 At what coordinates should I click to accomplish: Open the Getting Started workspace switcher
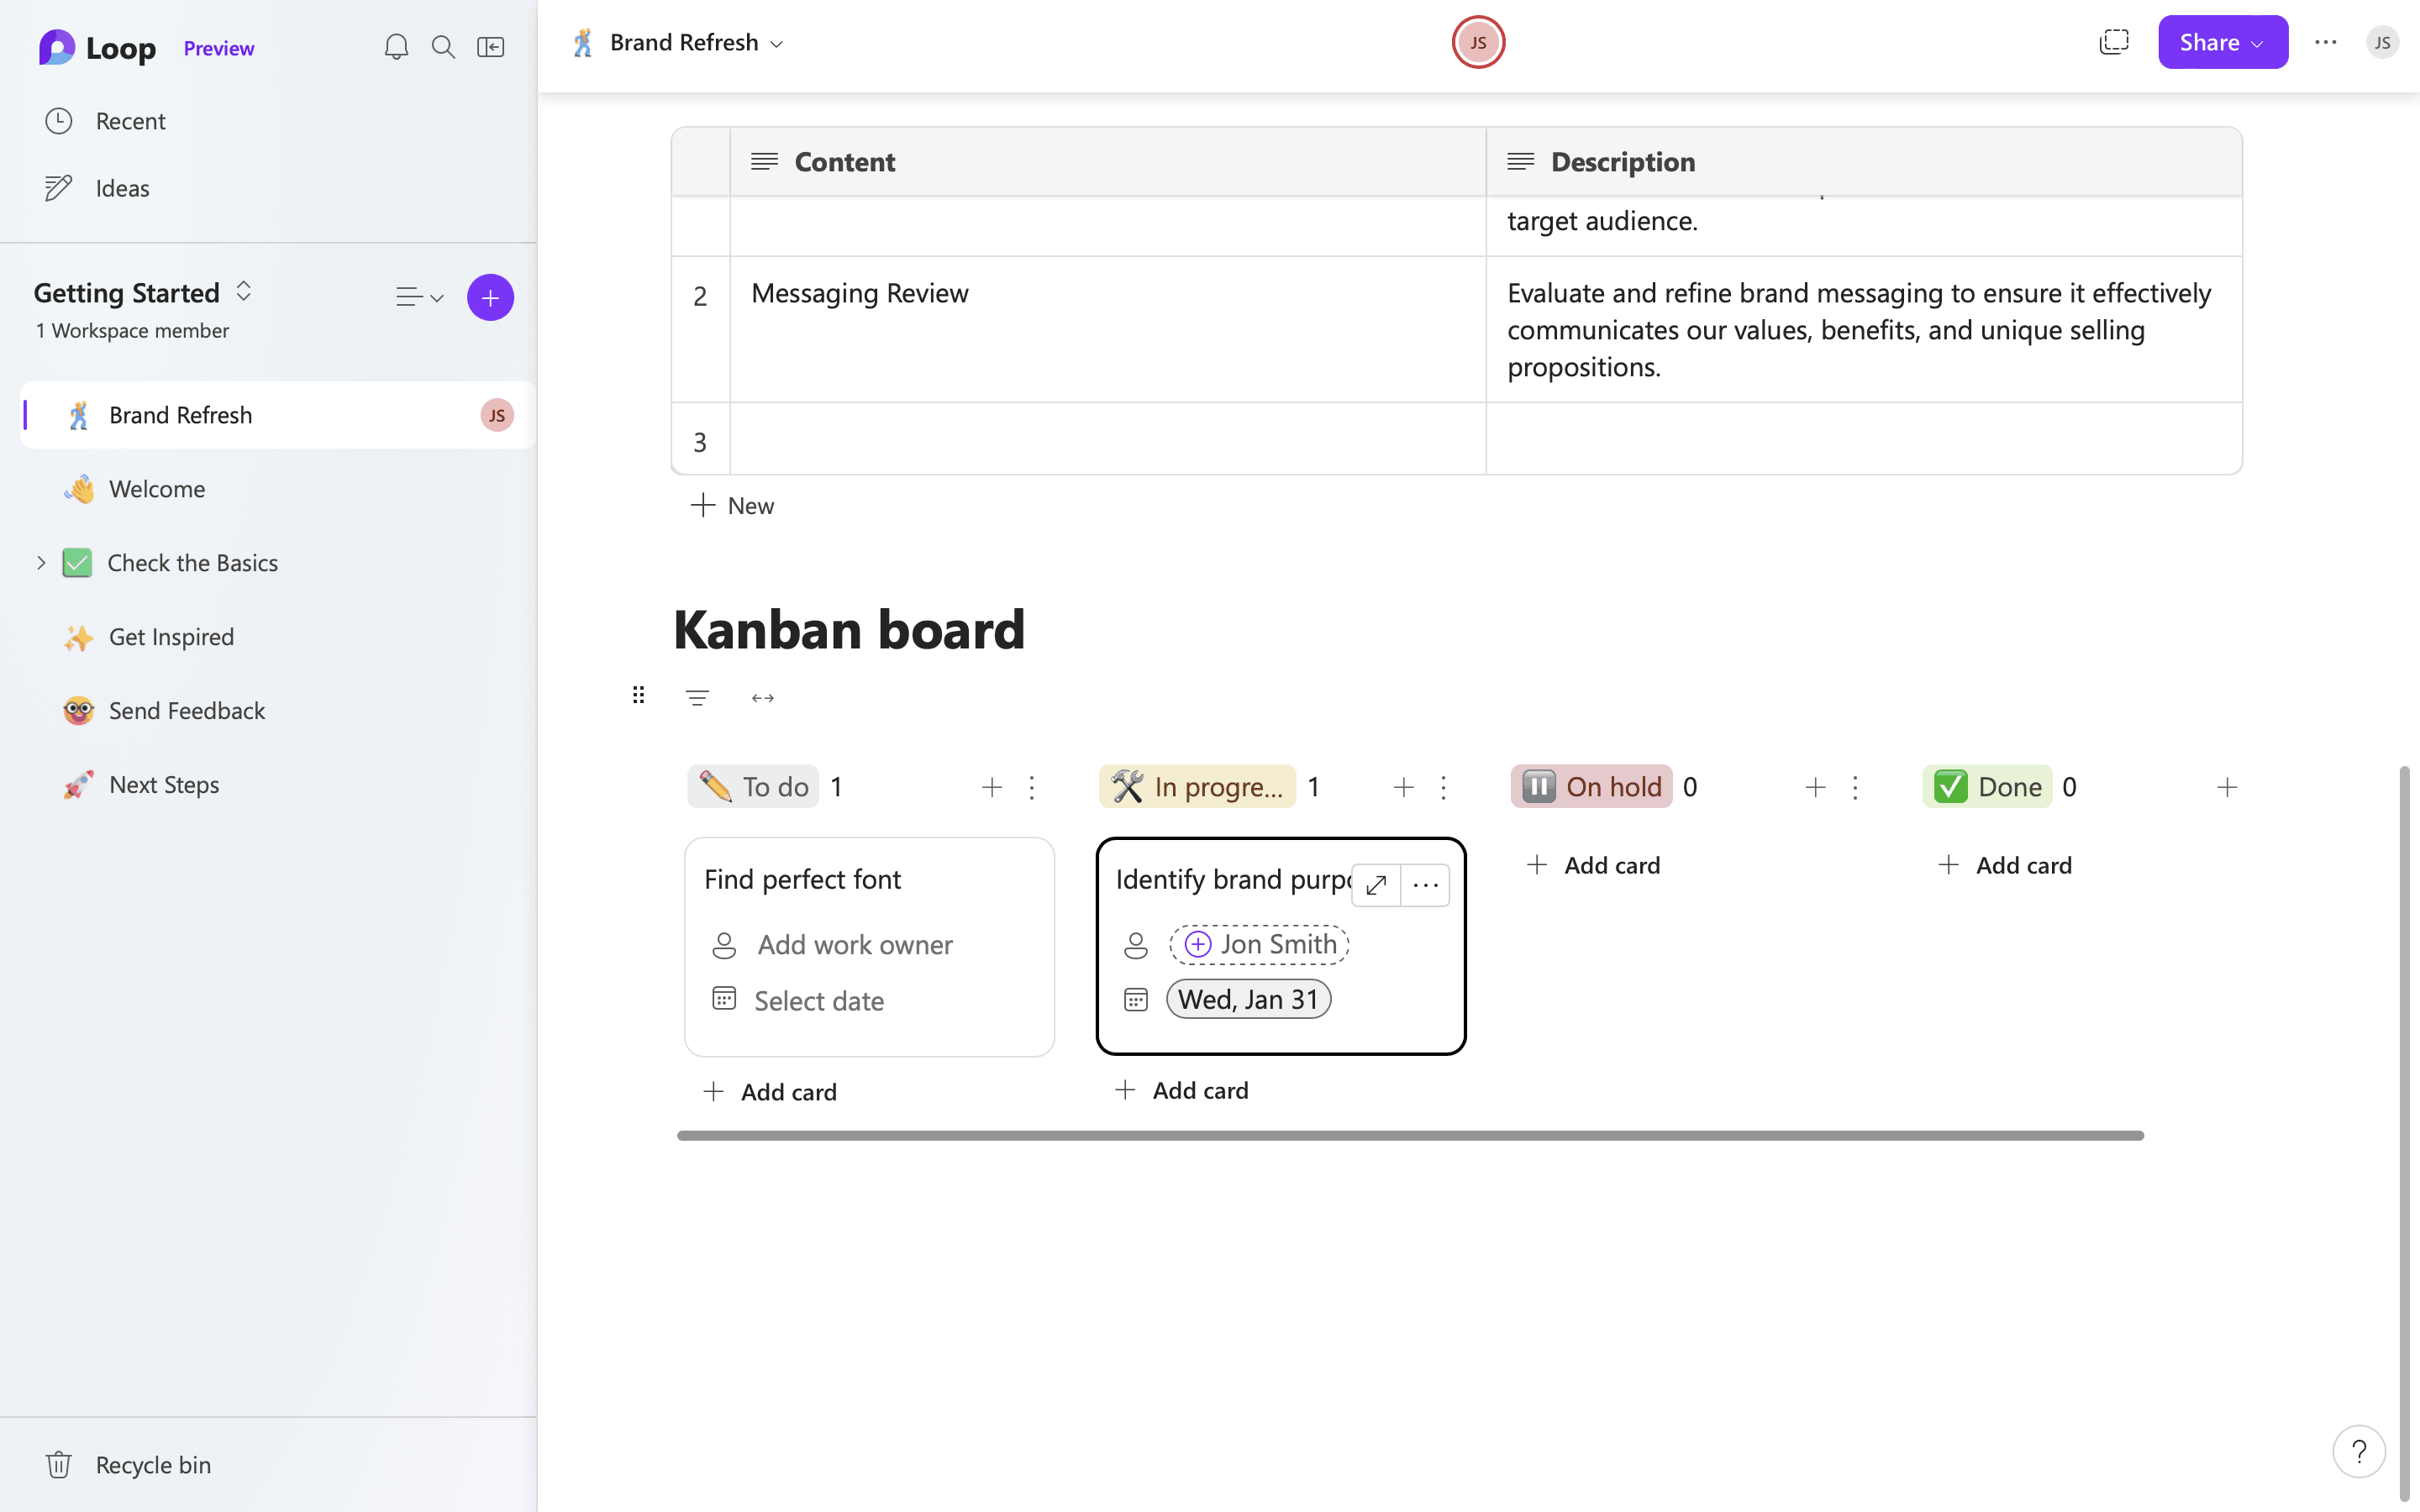click(243, 292)
